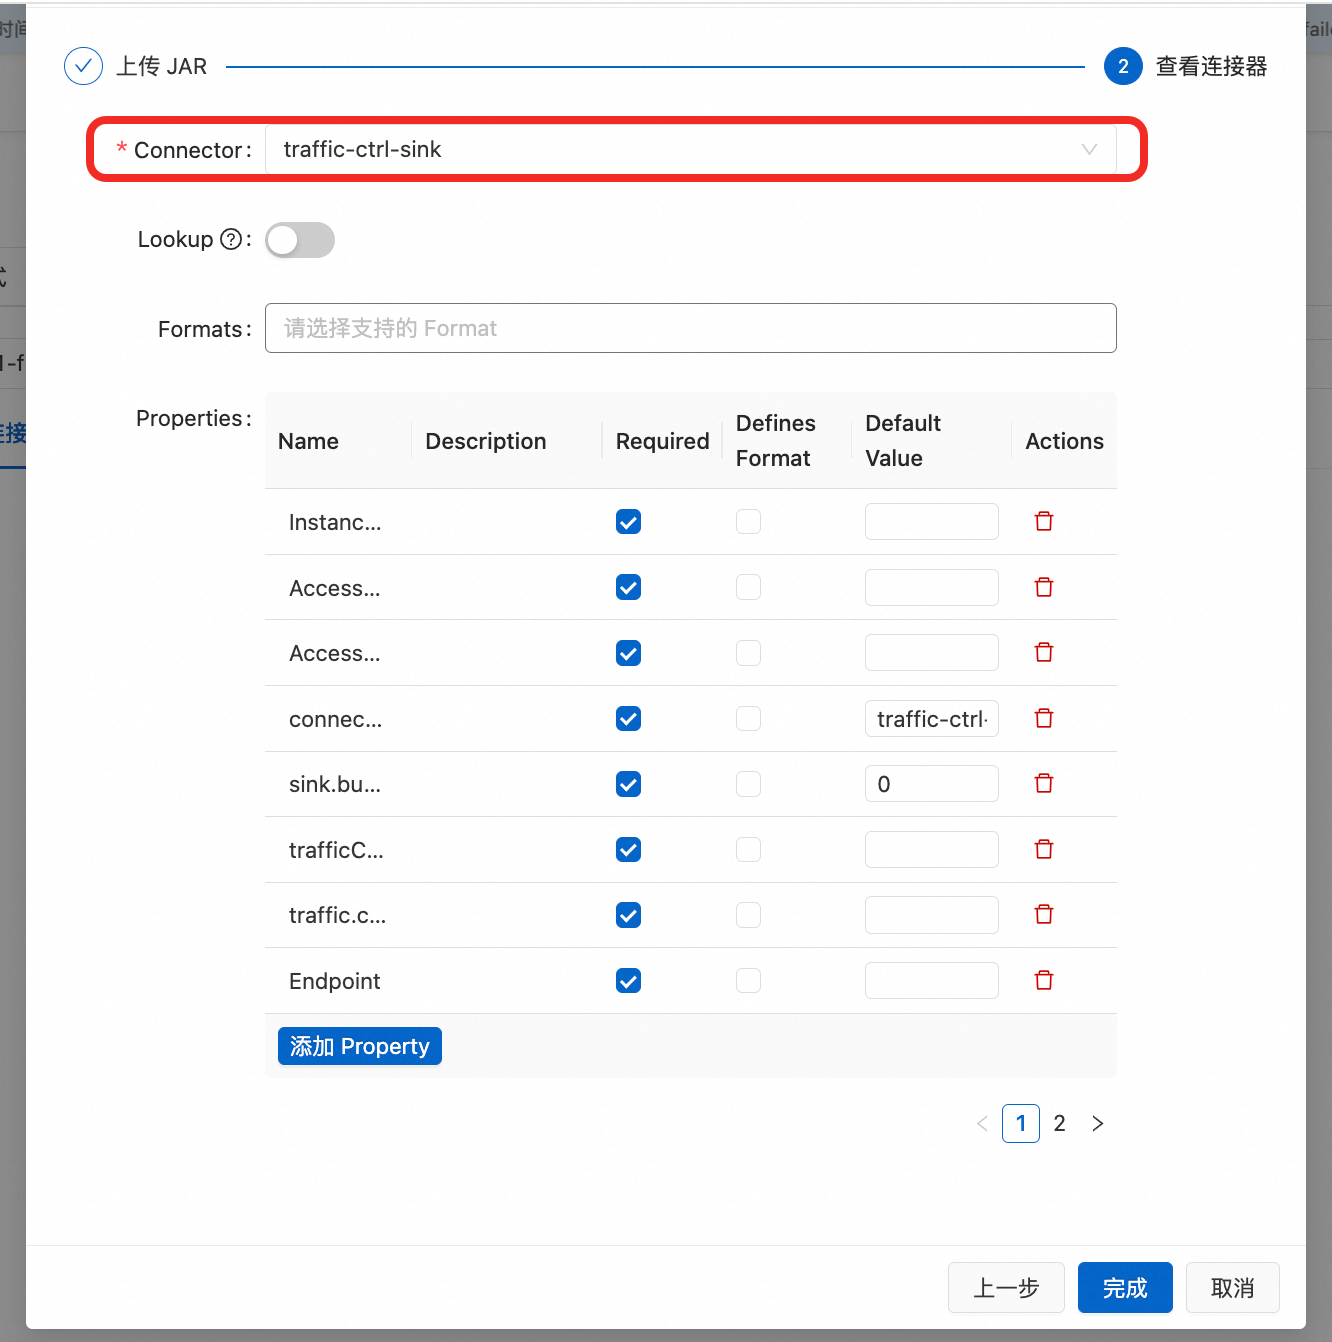Delete the second Access... property row
The height and width of the screenshot is (1342, 1332).
click(x=1044, y=652)
